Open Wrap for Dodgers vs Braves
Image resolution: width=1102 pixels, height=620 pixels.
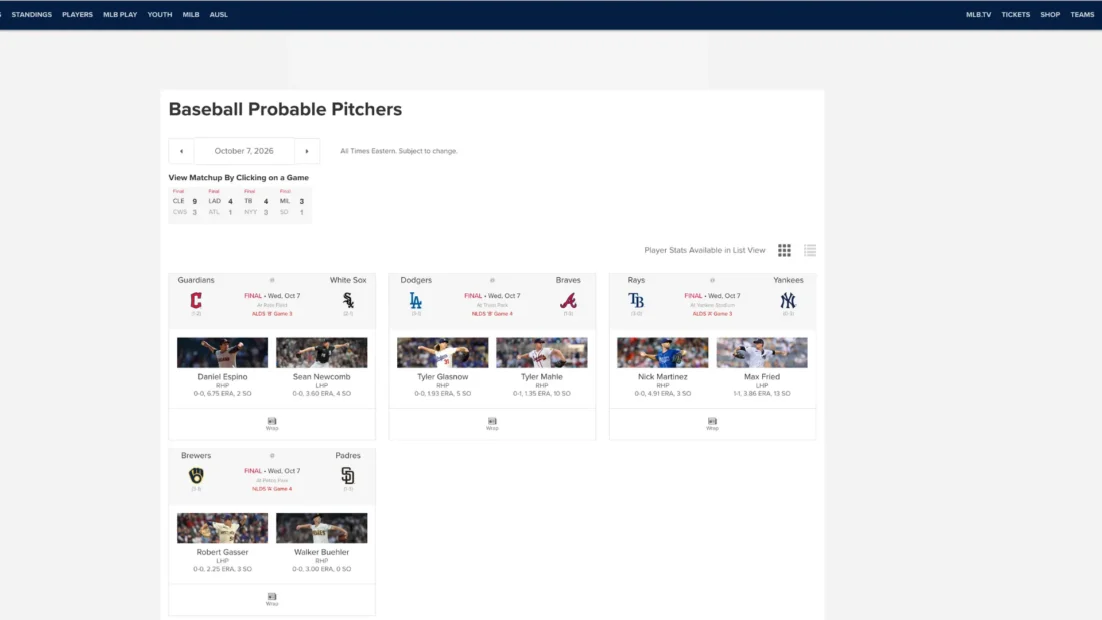(x=492, y=424)
